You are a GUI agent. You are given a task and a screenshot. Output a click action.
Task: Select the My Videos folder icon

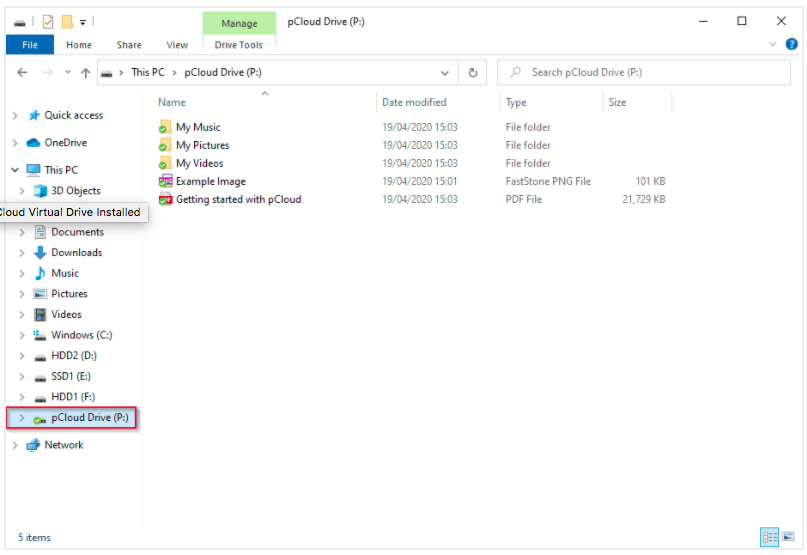[165, 163]
